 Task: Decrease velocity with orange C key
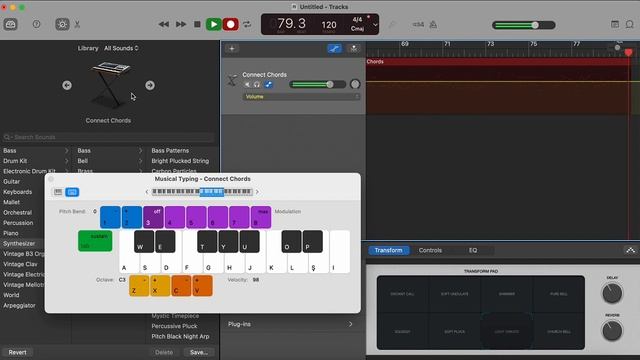(181, 285)
